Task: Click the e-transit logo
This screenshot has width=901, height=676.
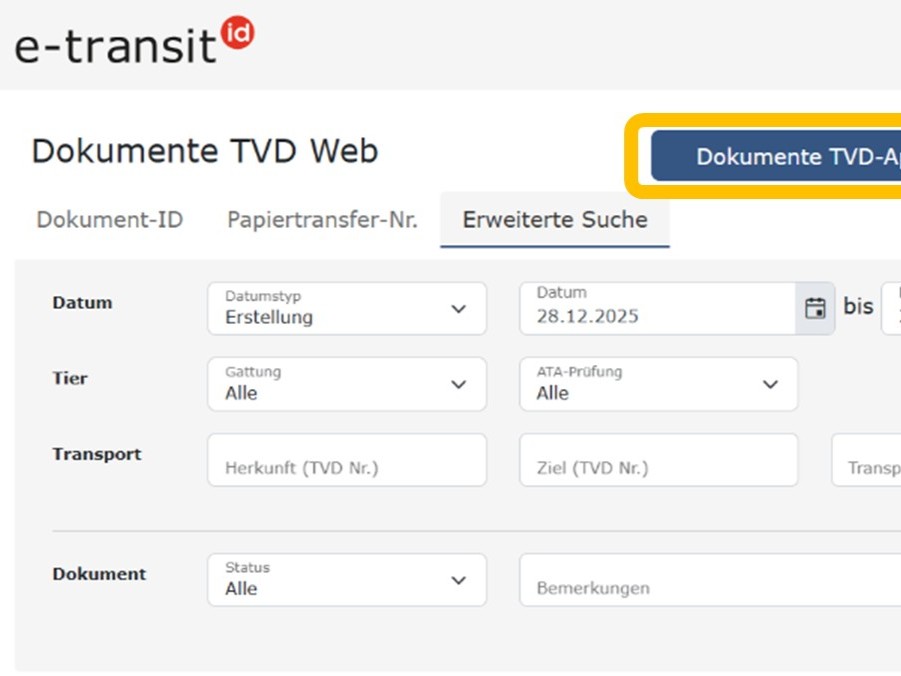Action: (x=115, y=44)
